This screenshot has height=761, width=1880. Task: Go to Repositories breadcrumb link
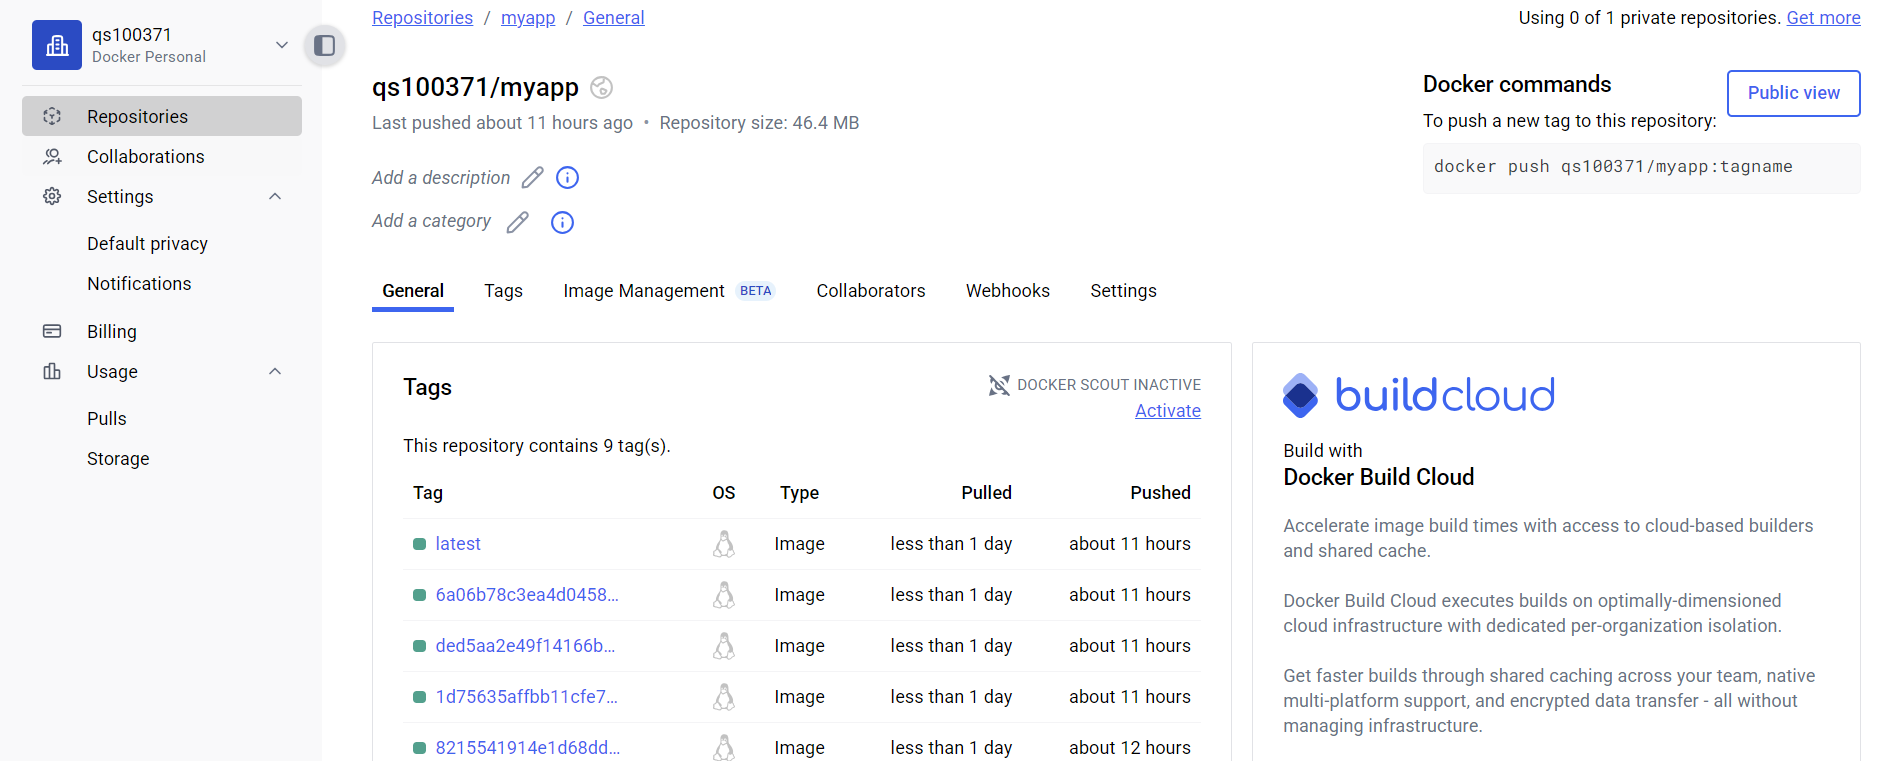click(422, 18)
